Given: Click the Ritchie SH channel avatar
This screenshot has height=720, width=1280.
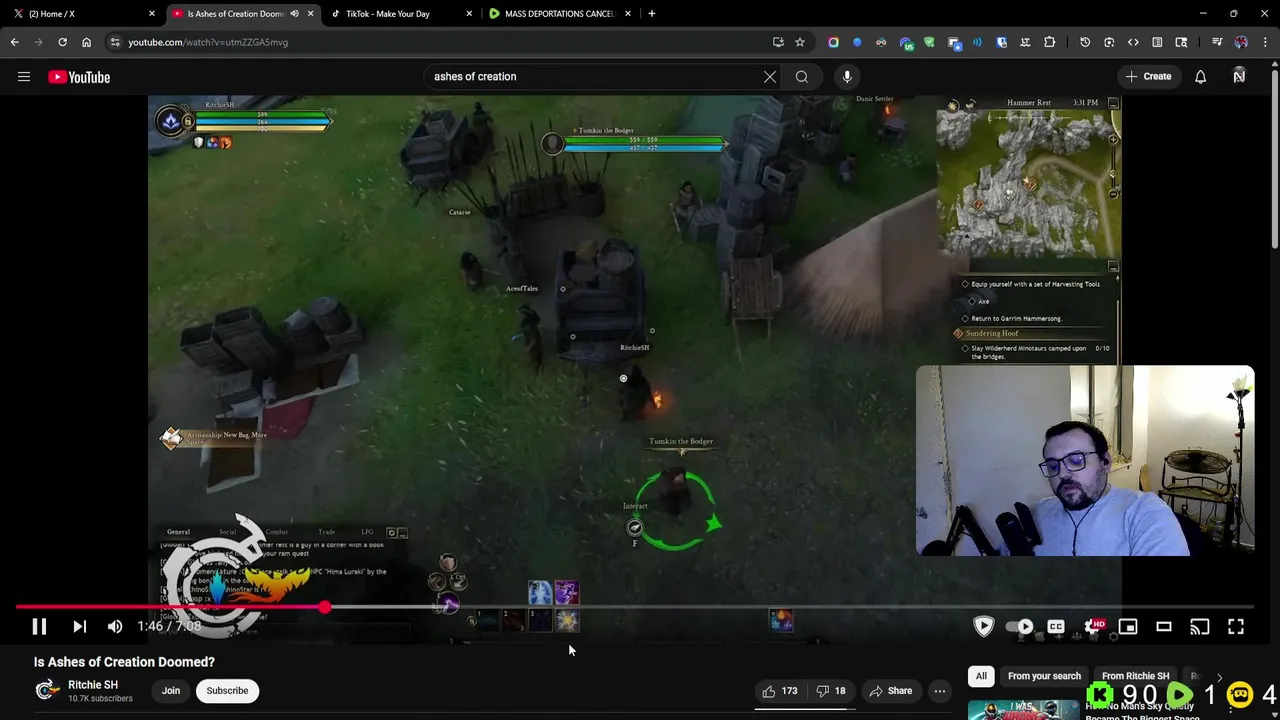Looking at the screenshot, I should click(46, 690).
